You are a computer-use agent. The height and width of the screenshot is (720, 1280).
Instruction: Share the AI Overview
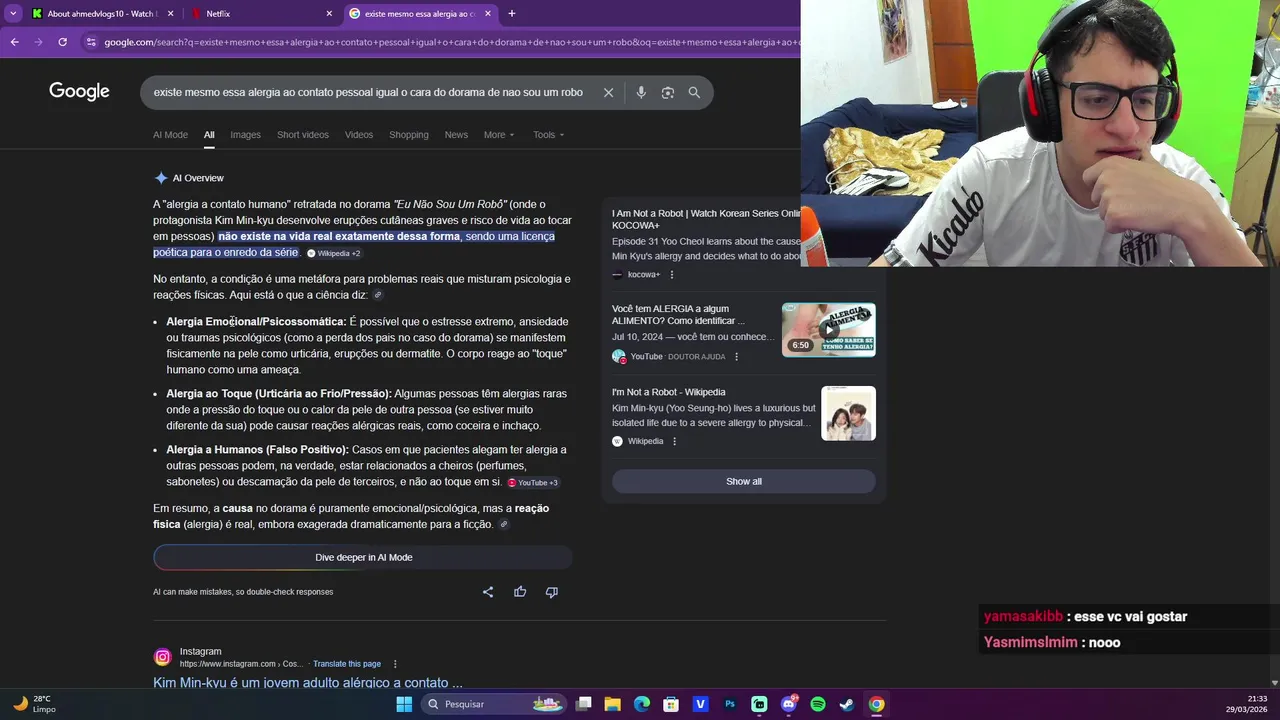coord(488,592)
